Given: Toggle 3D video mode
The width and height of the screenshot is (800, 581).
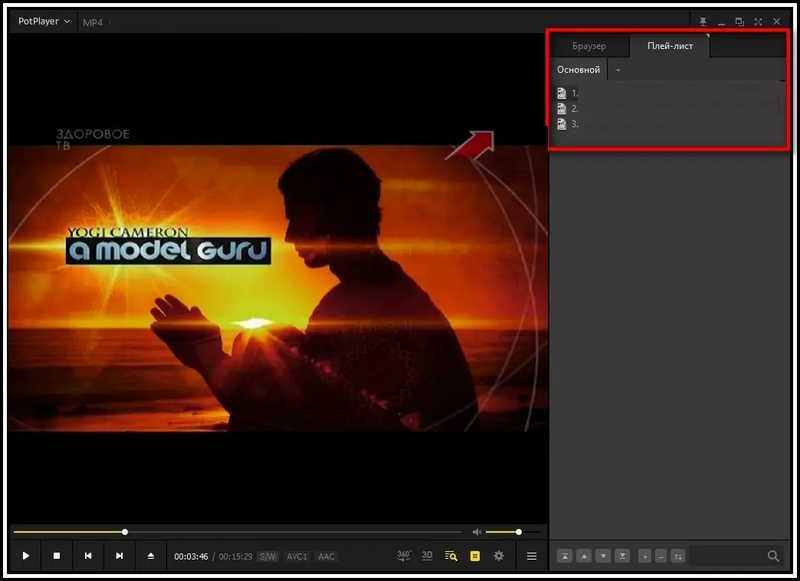Looking at the screenshot, I should pos(427,555).
